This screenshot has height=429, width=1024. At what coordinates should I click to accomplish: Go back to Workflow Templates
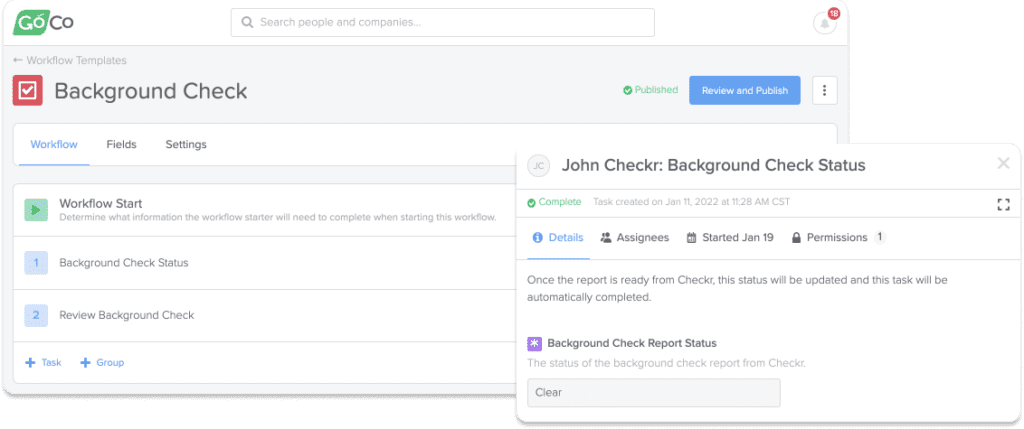click(70, 60)
